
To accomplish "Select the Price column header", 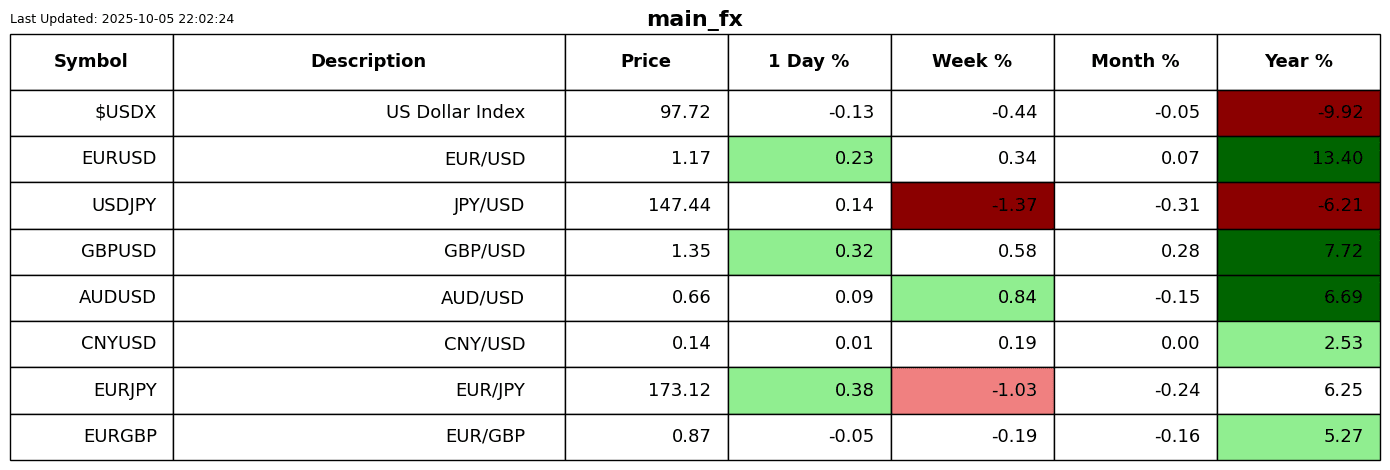I will click(x=646, y=62).
